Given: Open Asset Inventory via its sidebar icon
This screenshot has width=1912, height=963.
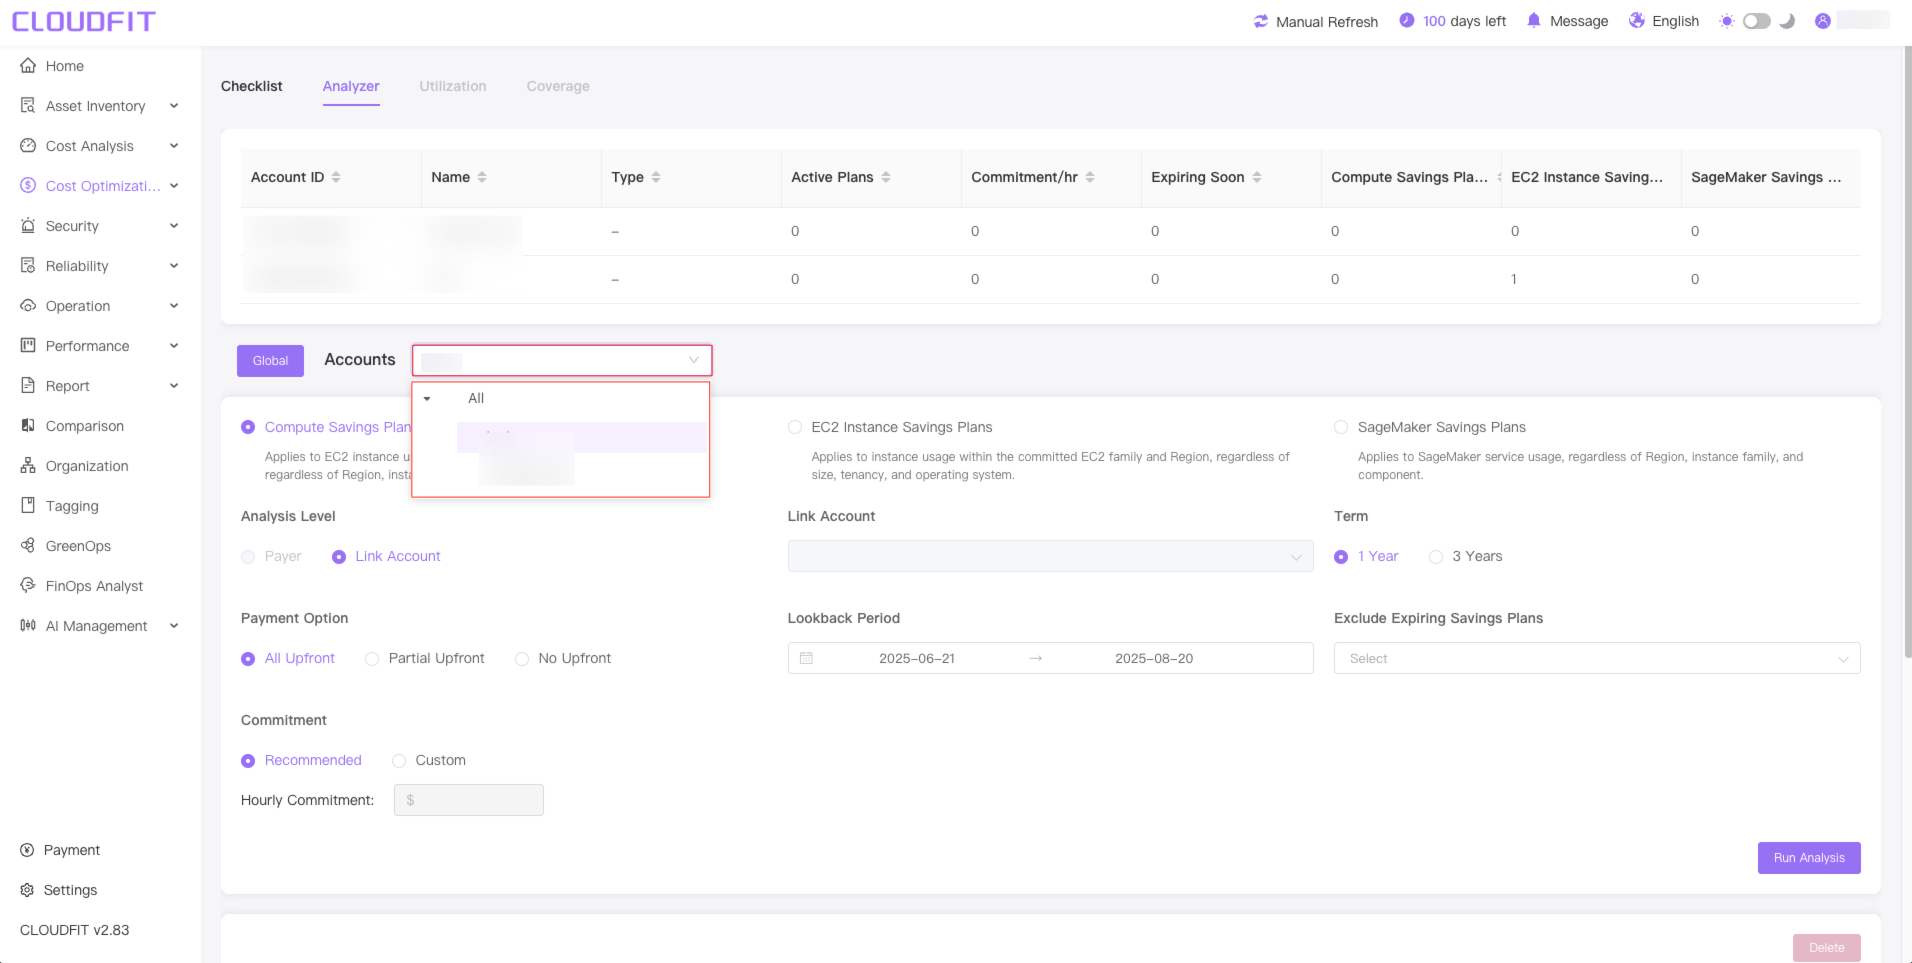Looking at the screenshot, I should coord(28,106).
